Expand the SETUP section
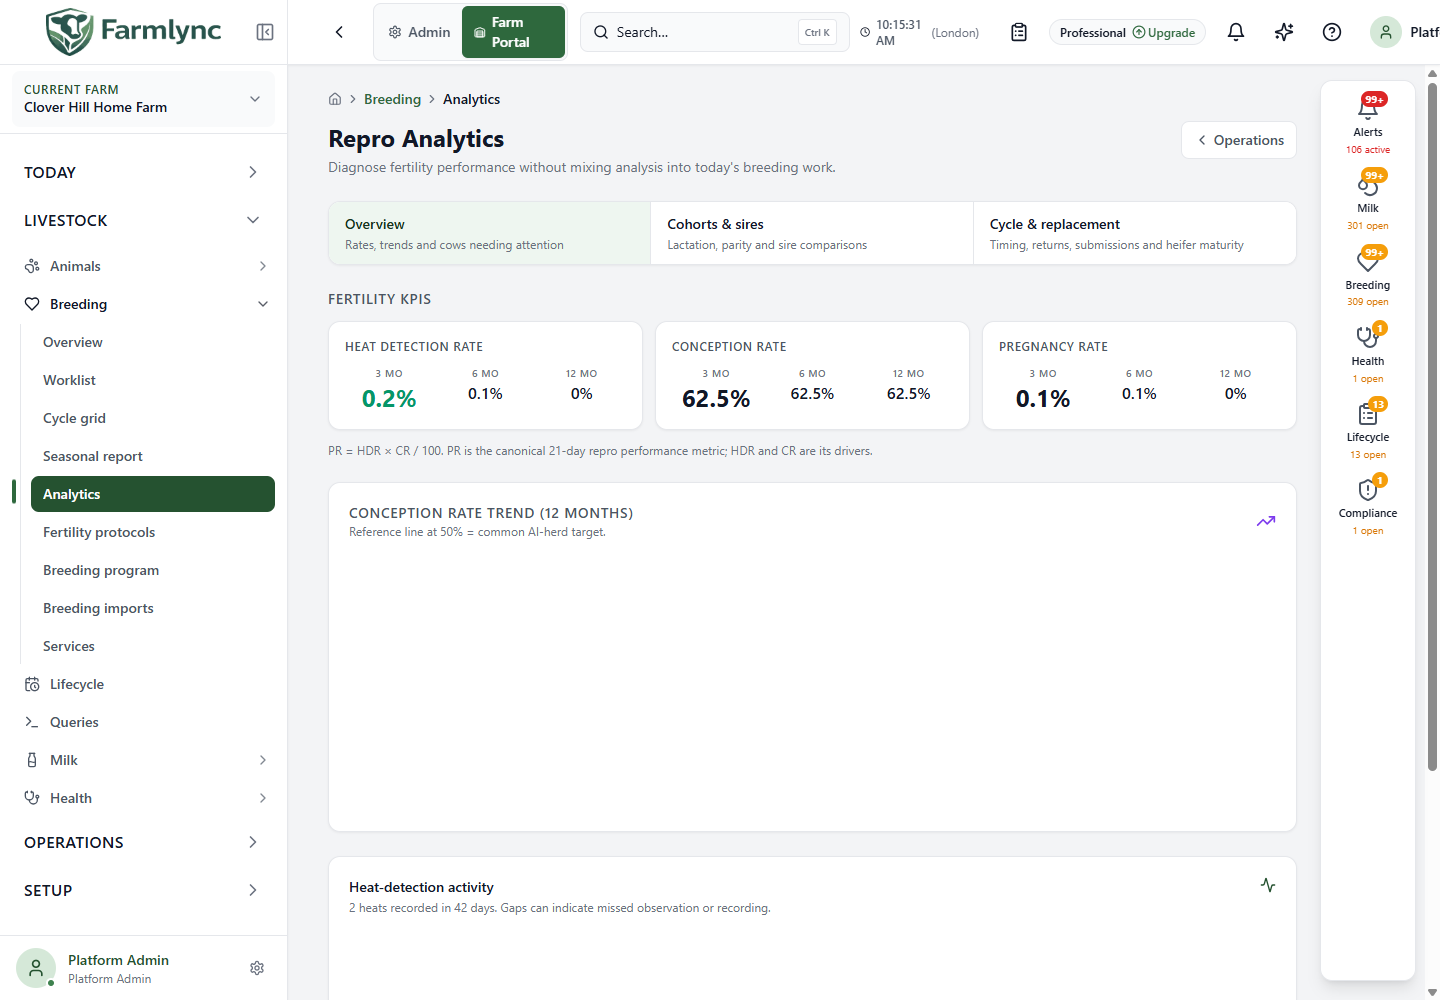 coord(143,890)
